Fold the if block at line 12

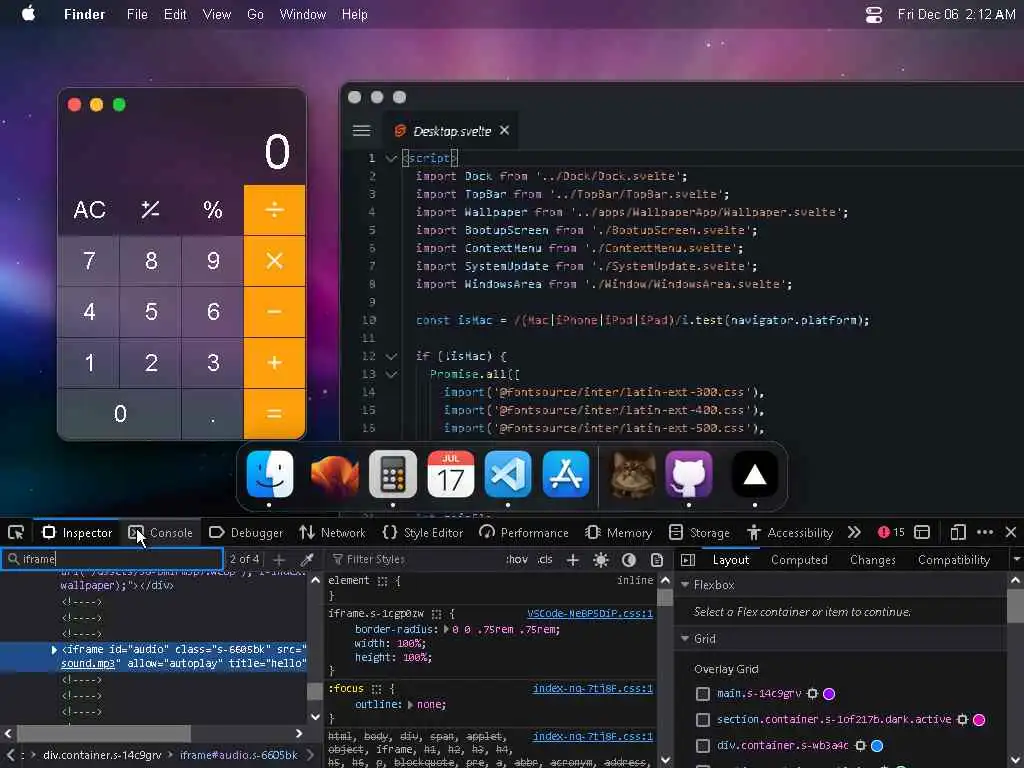(x=391, y=357)
